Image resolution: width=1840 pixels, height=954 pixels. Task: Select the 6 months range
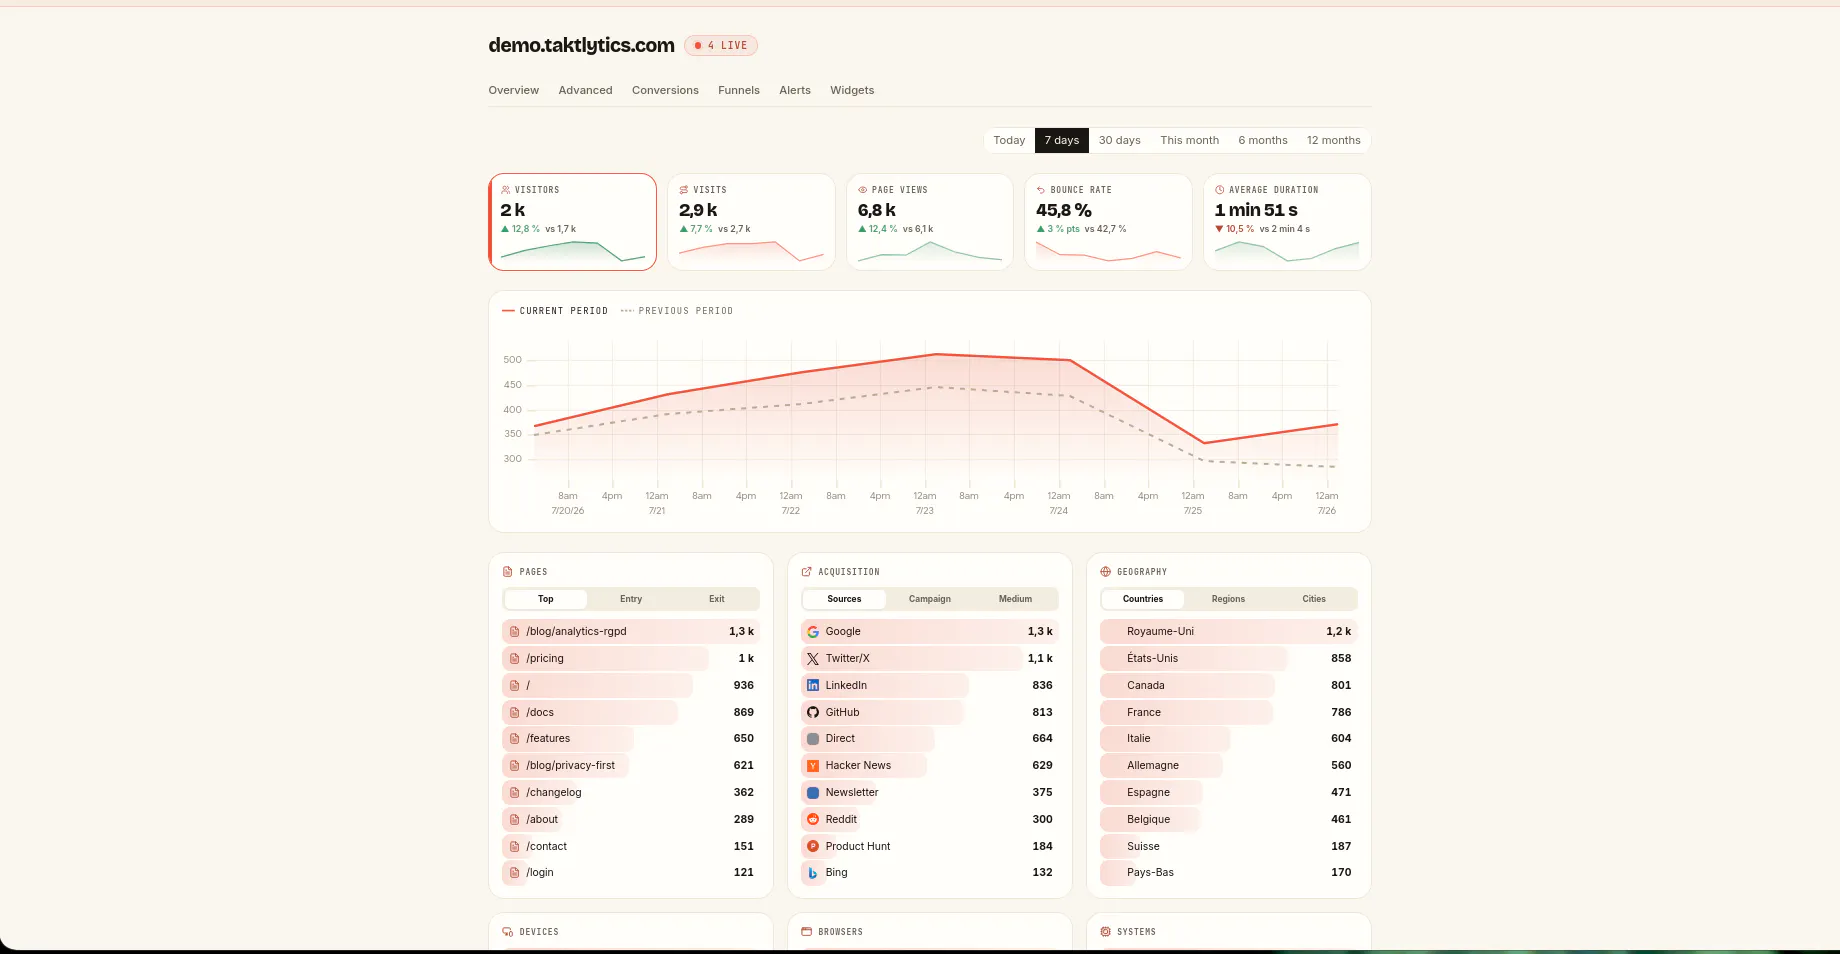(1263, 141)
